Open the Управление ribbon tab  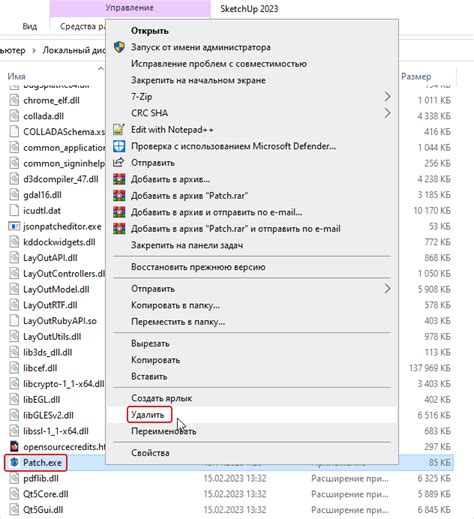[130, 8]
